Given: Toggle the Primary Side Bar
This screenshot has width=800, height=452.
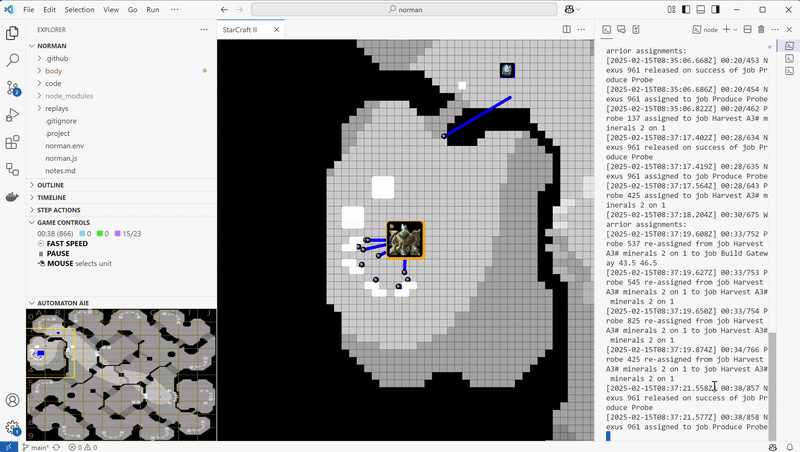Looking at the screenshot, I should click(x=686, y=9).
